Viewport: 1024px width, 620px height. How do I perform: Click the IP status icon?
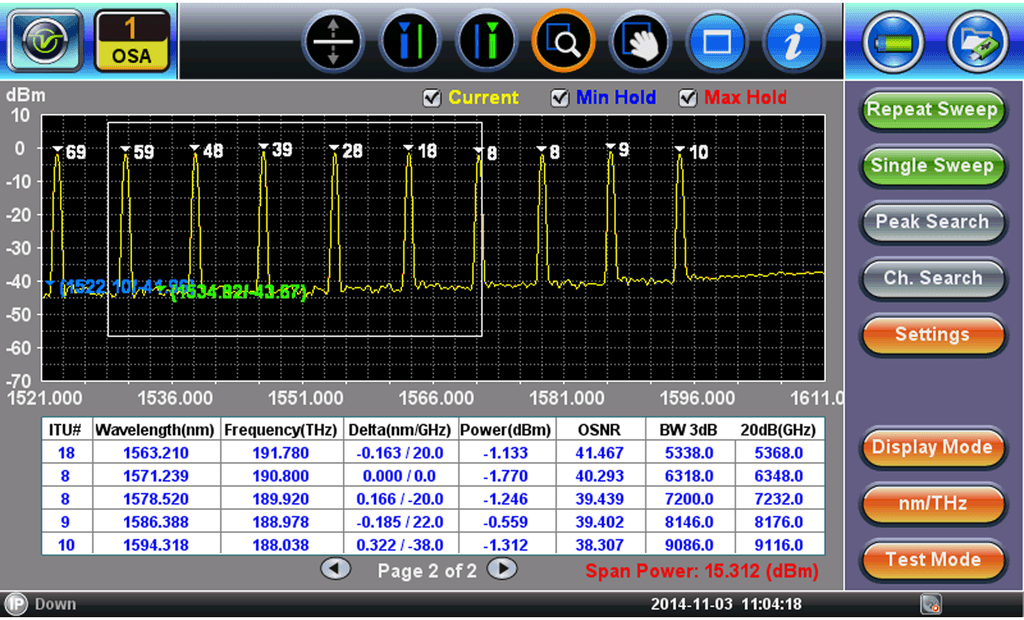click(x=16, y=604)
